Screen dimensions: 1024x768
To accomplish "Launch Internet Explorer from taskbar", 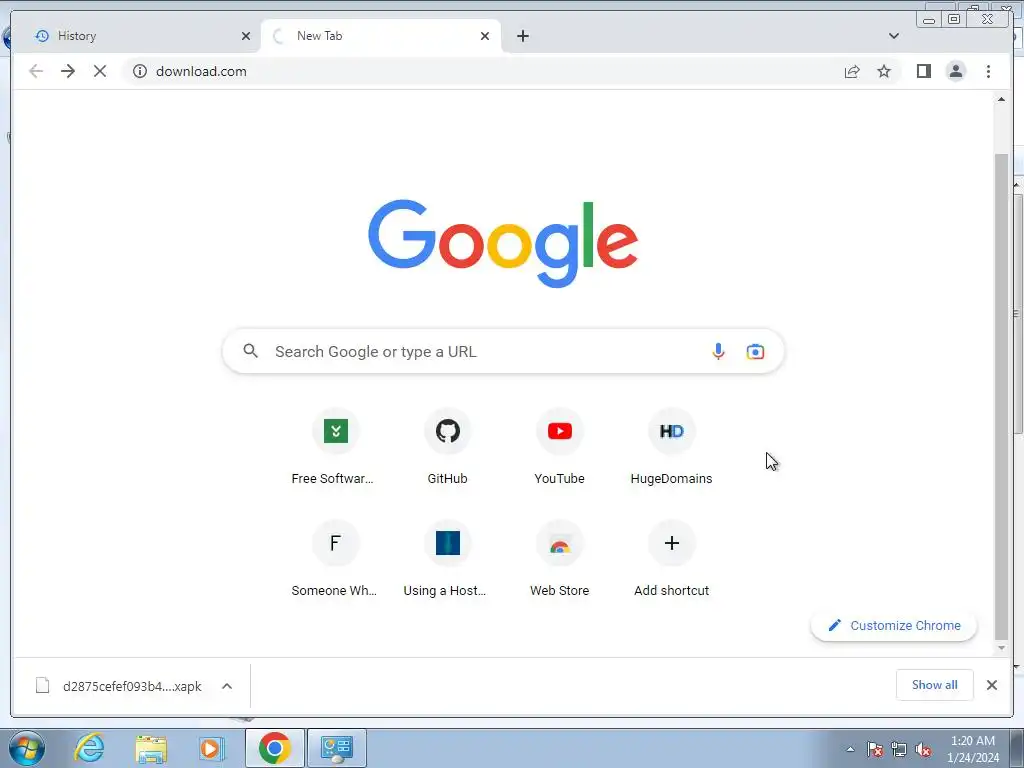I will pyautogui.click(x=89, y=748).
